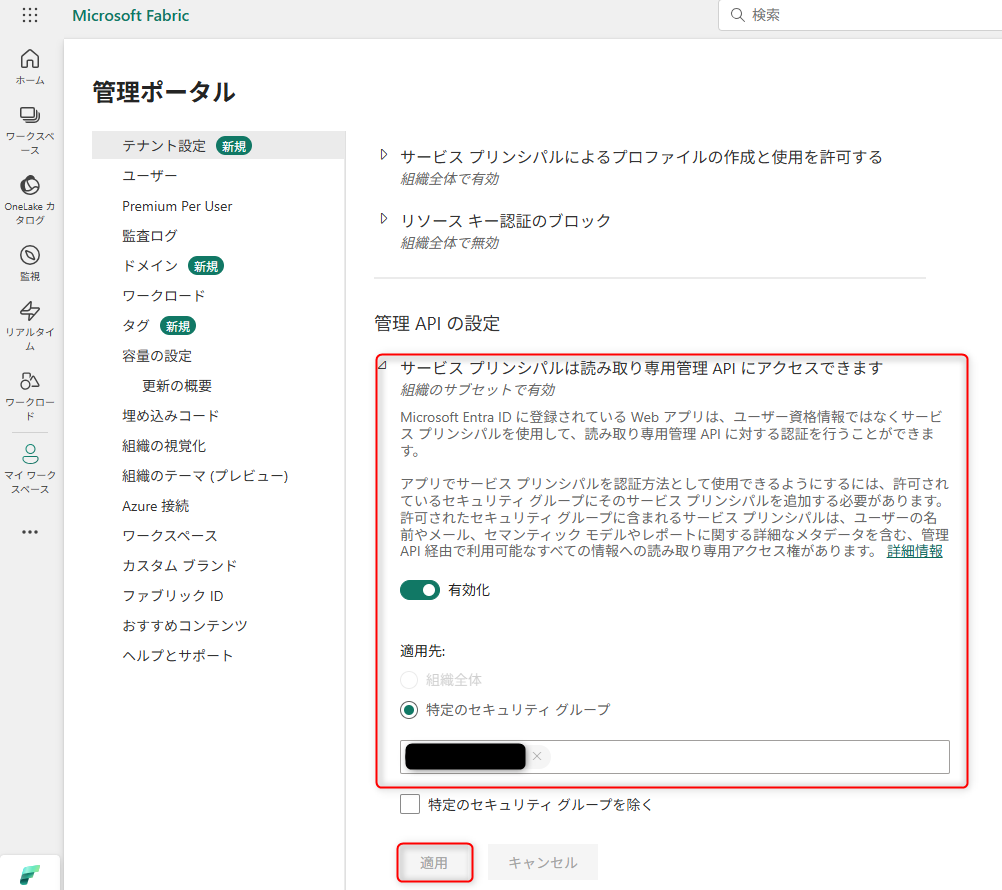Click the security group input box

674,757
